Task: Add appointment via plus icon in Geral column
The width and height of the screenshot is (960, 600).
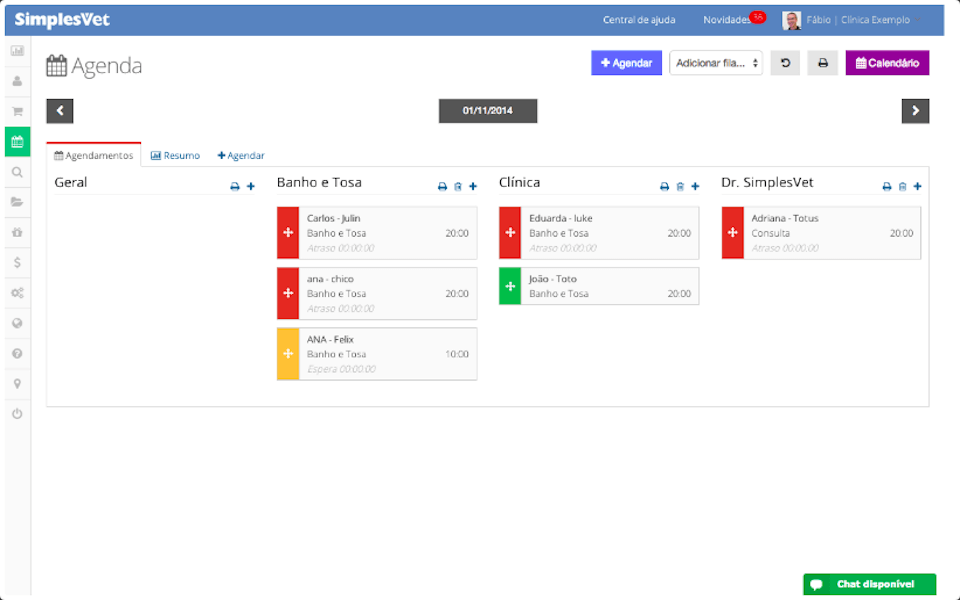Action: coord(250,186)
